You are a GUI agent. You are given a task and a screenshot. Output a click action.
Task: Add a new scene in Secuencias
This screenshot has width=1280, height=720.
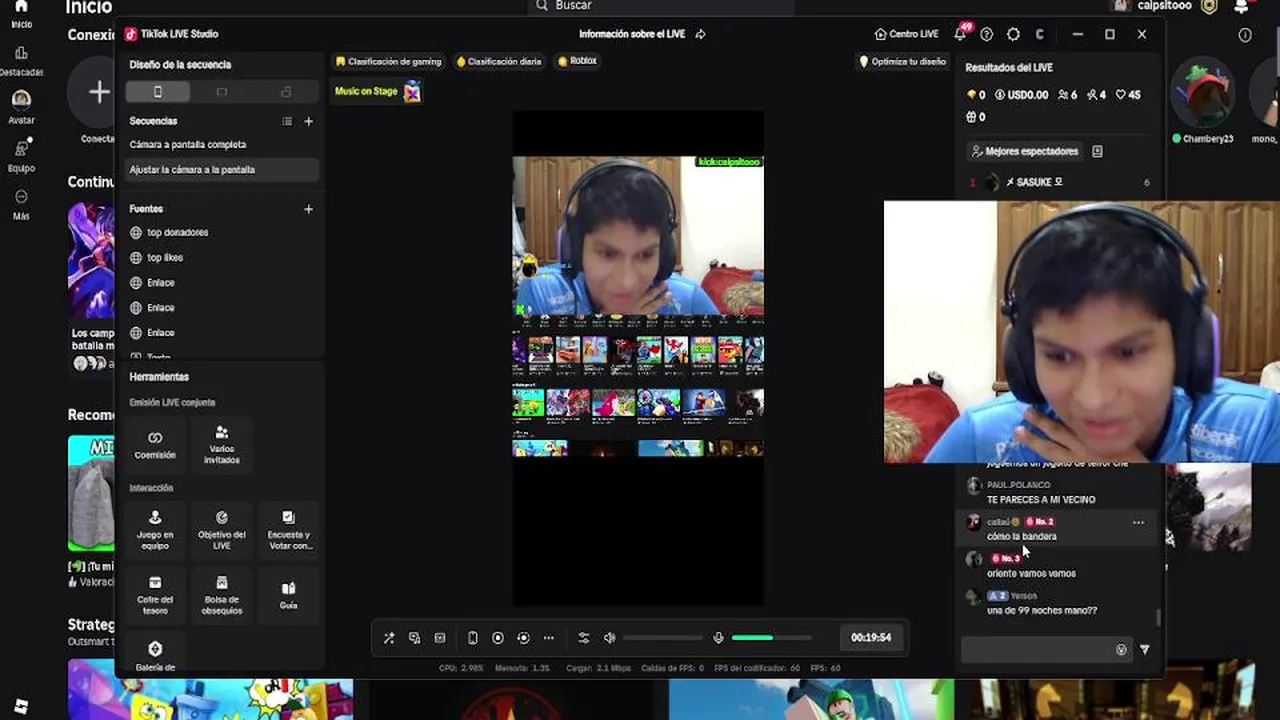click(x=308, y=121)
